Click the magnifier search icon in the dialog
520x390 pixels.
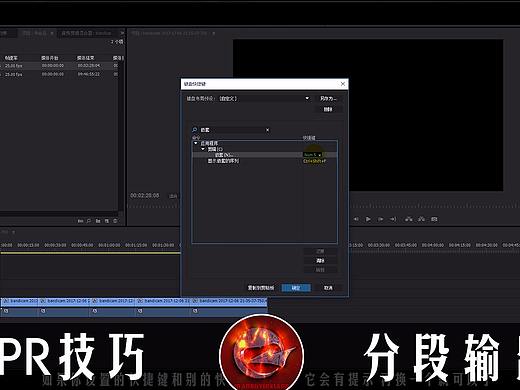click(195, 130)
